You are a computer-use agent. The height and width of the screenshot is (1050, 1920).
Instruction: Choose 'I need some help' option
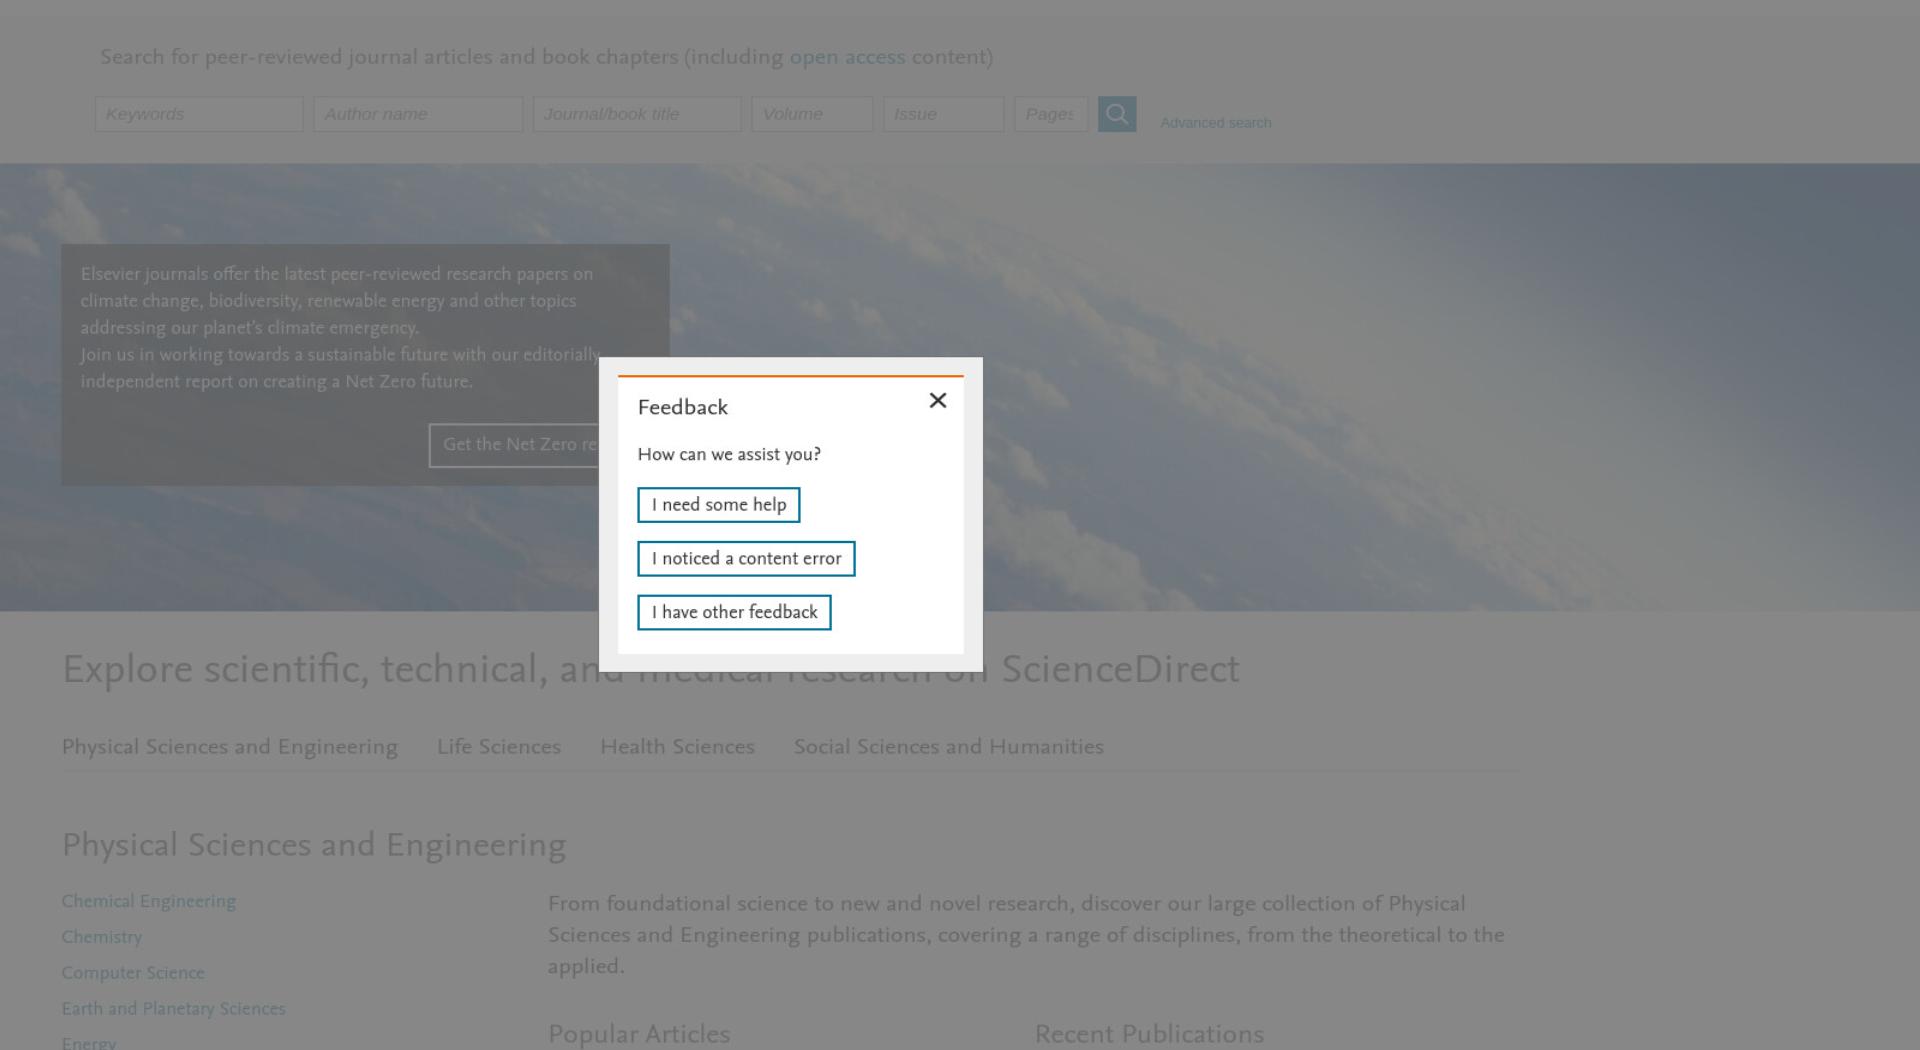click(x=718, y=505)
